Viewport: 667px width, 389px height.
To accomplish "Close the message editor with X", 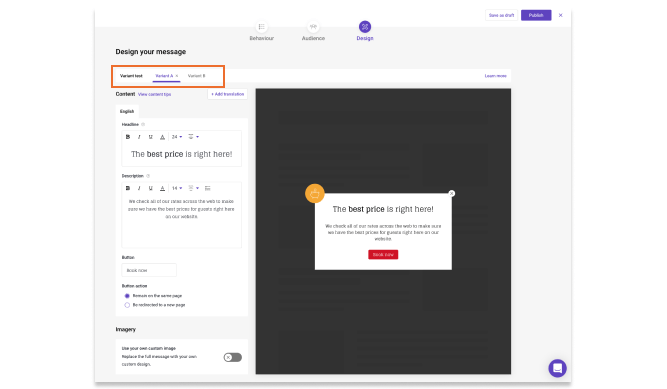I will 561,15.
